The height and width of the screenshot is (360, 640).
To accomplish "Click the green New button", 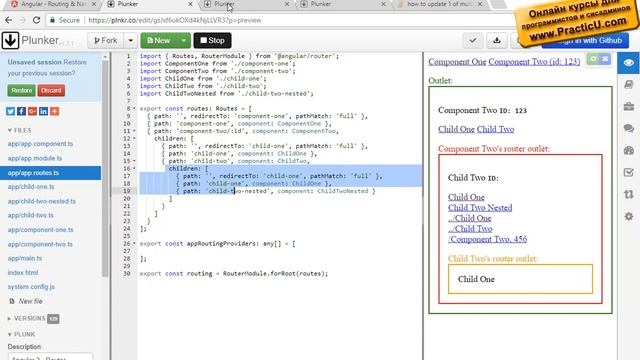I will click(x=159, y=40).
